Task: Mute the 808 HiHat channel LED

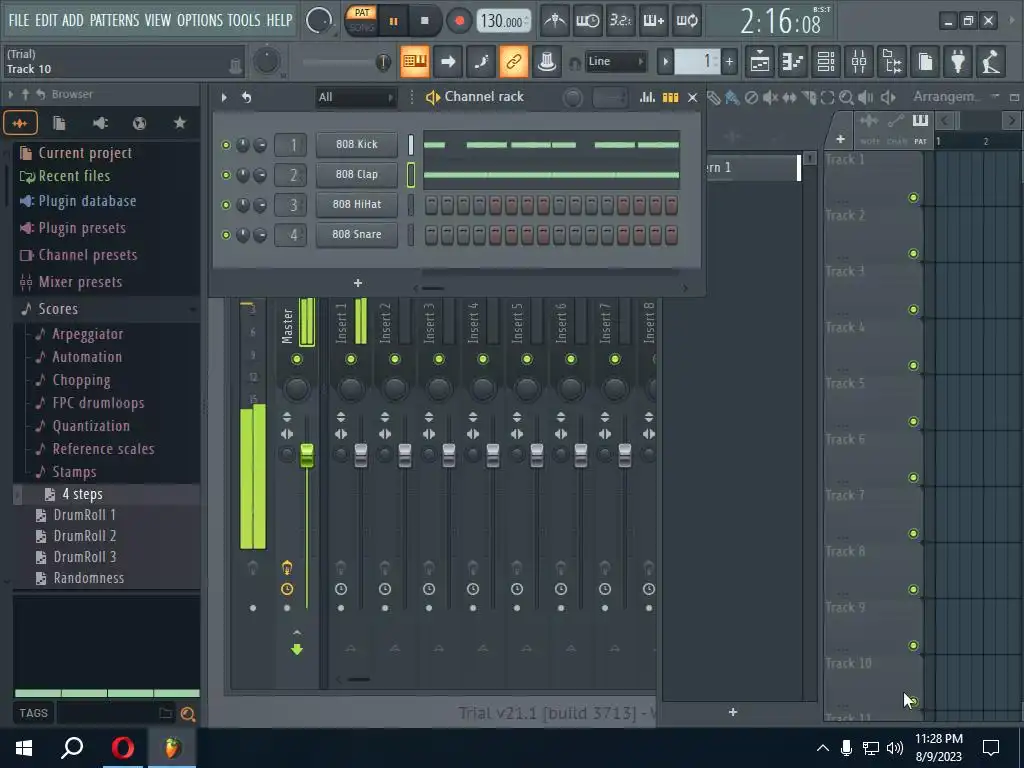Action: click(x=226, y=205)
